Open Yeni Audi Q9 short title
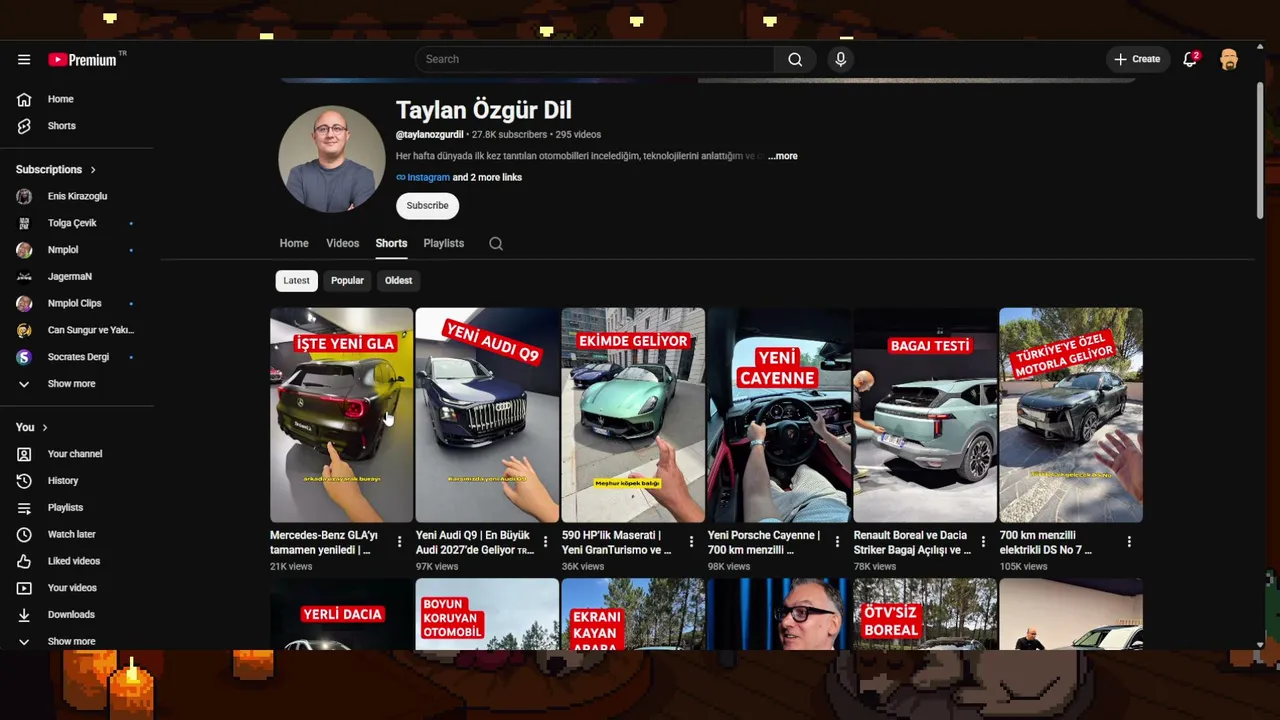Viewport: 1280px width, 720px height. pyautogui.click(x=475, y=542)
